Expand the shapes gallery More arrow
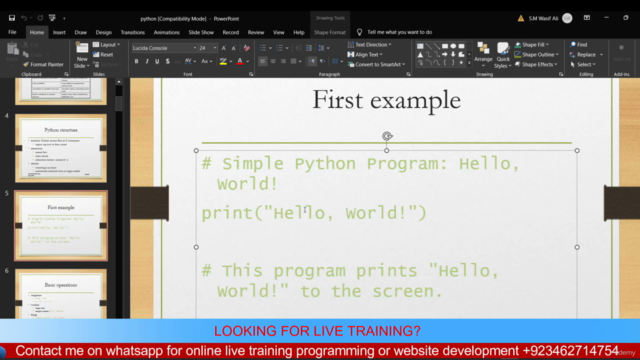The height and width of the screenshot is (360, 640). pos(469,63)
